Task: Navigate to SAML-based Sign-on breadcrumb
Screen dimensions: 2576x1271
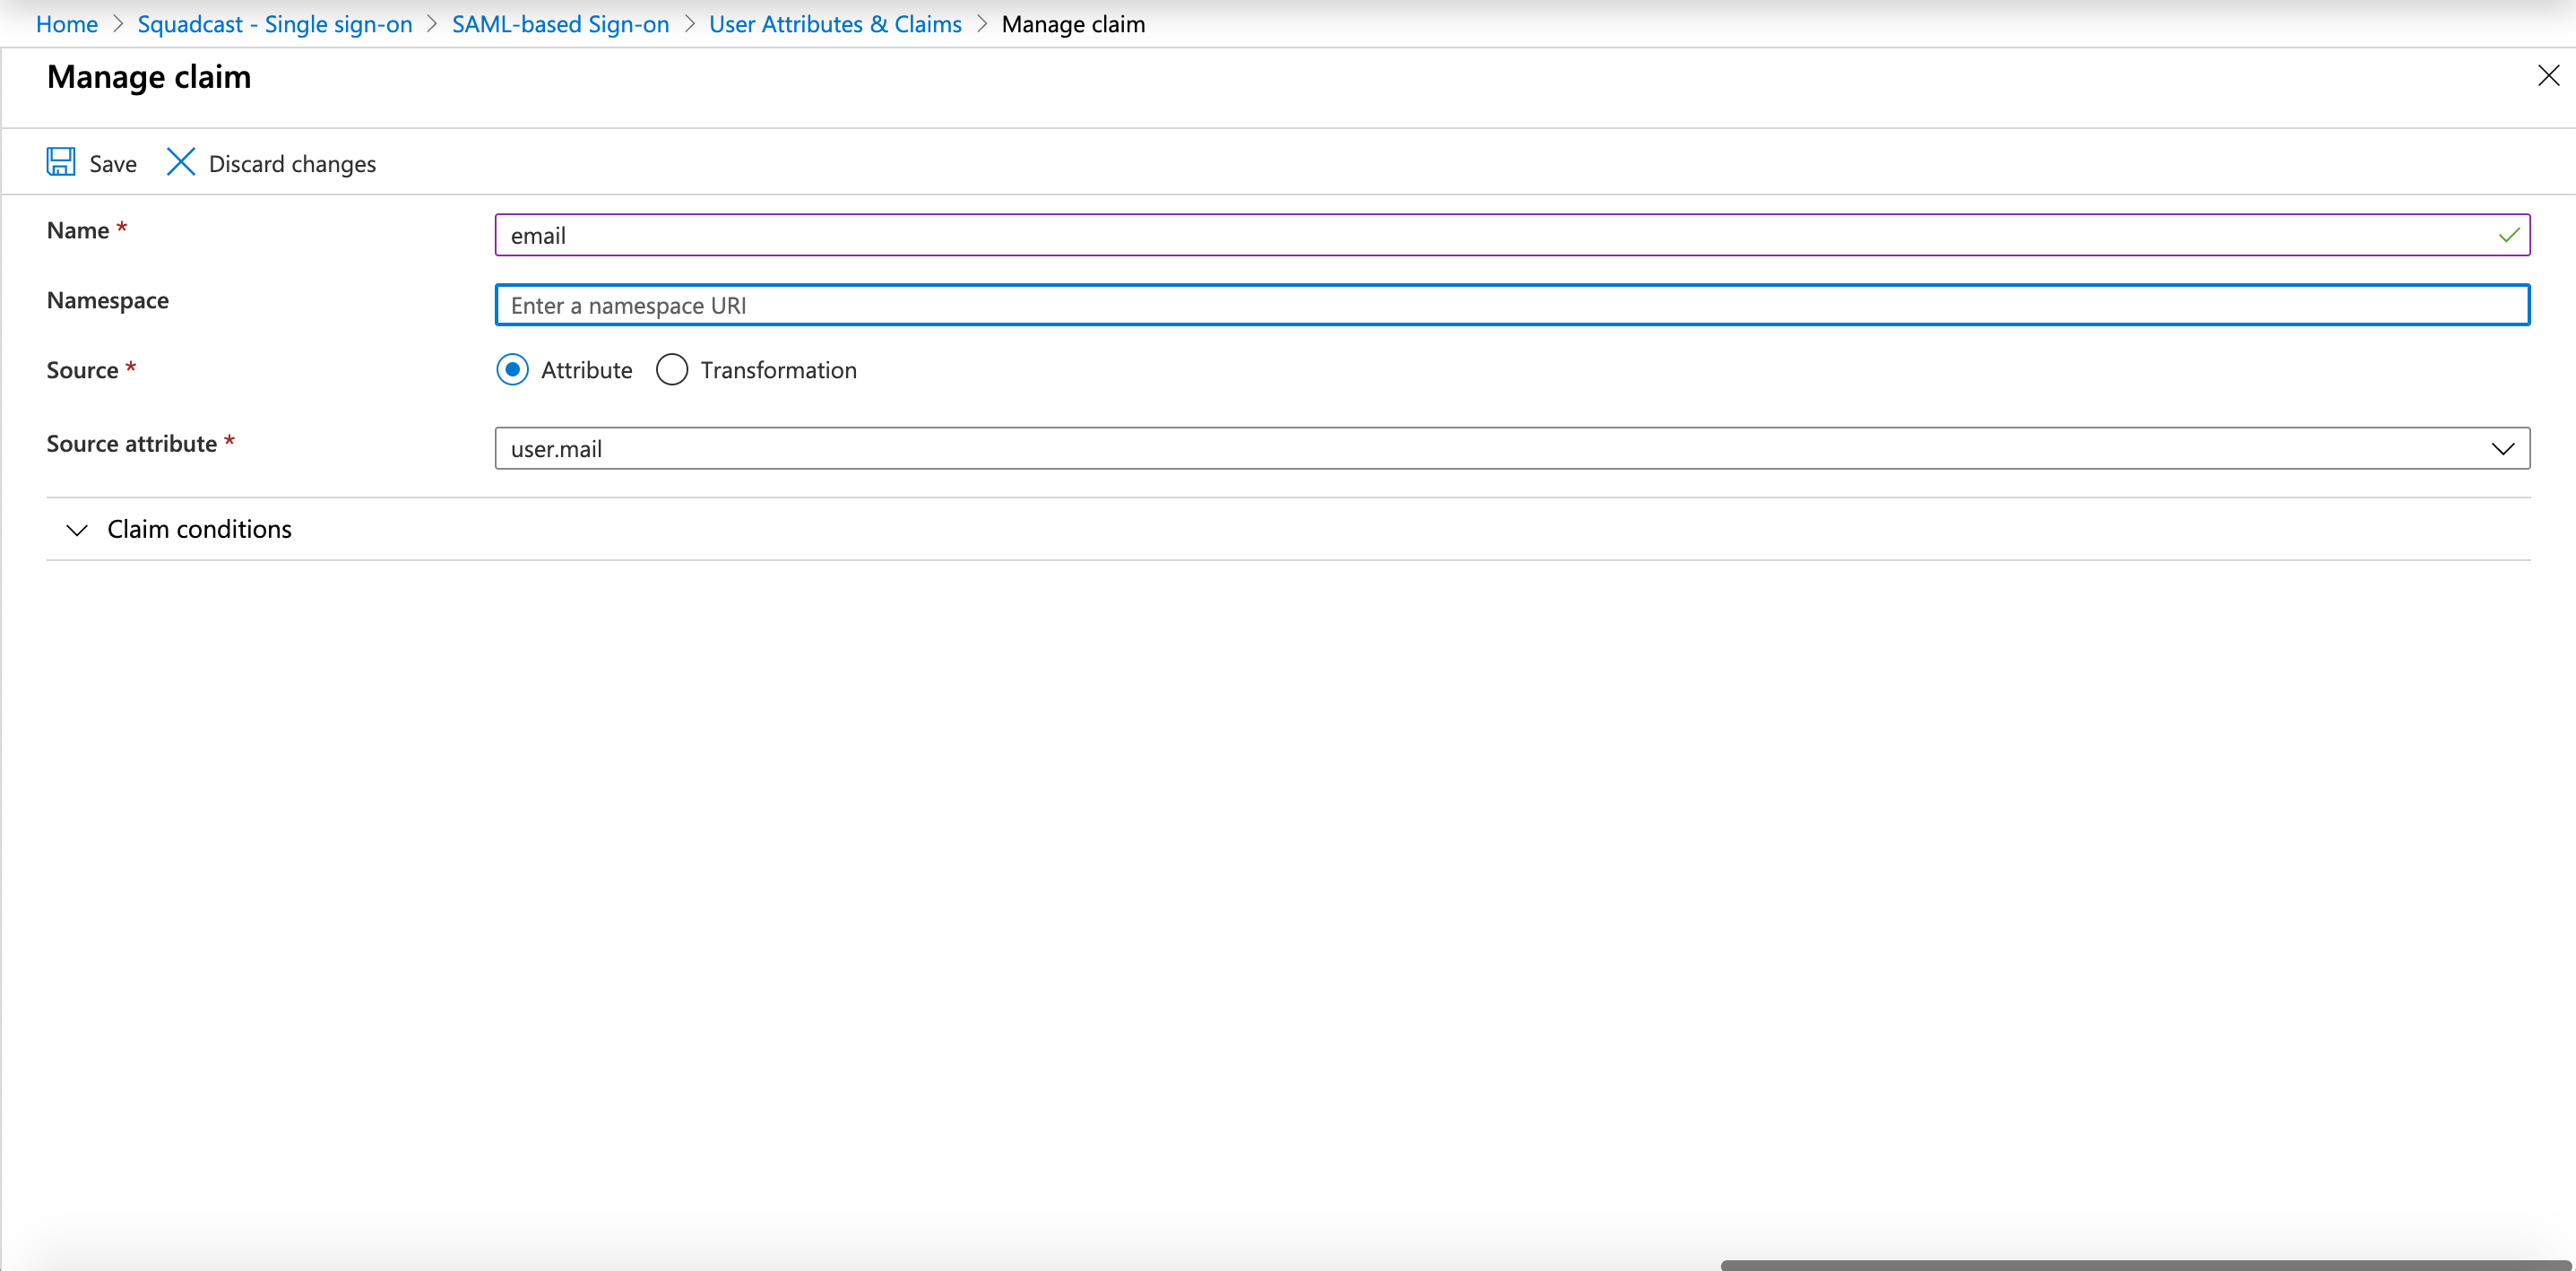Action: click(x=560, y=24)
